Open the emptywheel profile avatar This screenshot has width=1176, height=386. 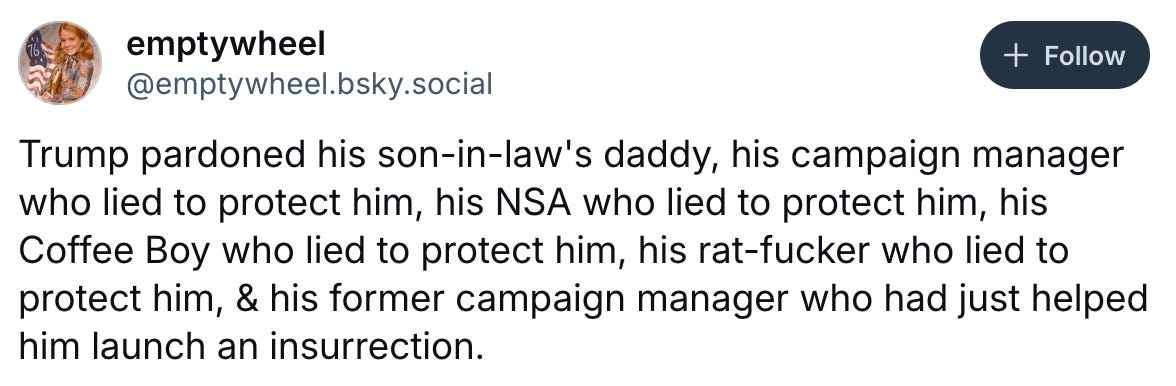61,62
